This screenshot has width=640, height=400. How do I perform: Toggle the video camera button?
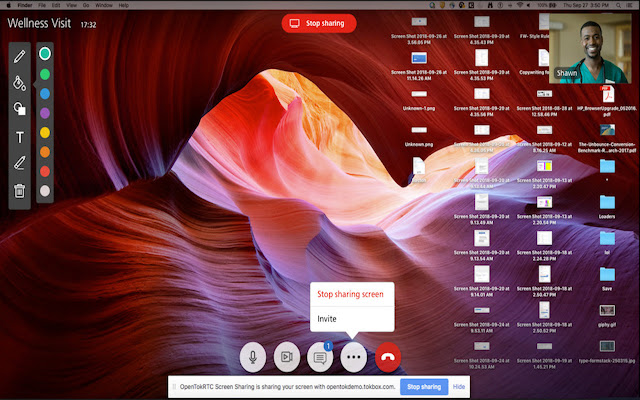coord(288,355)
